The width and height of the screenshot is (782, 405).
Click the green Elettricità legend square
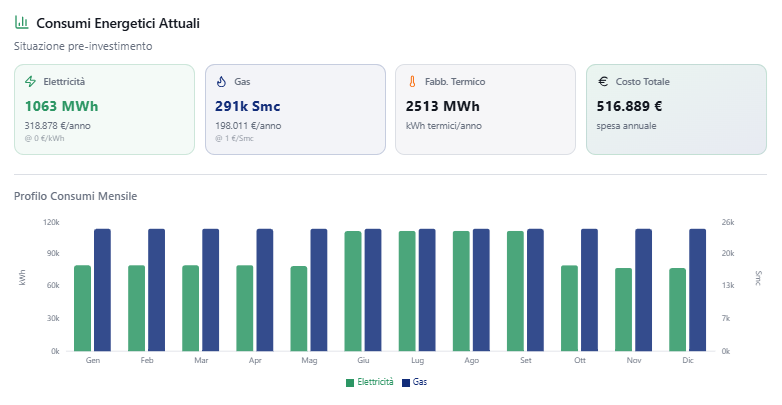[x=350, y=382]
